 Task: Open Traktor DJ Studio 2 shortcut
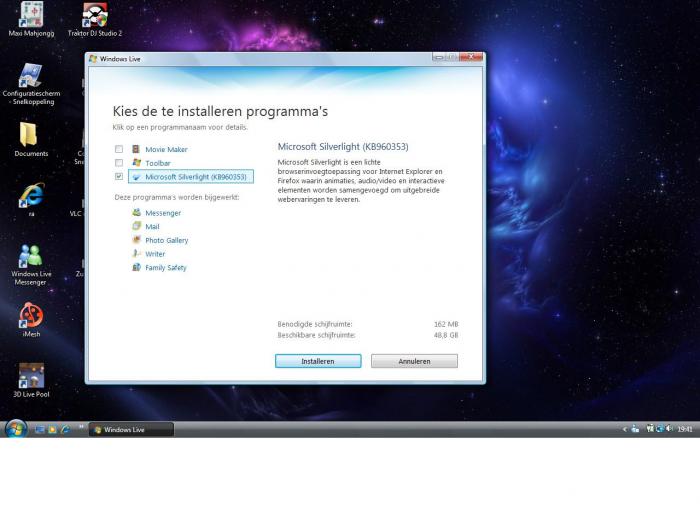click(95, 19)
